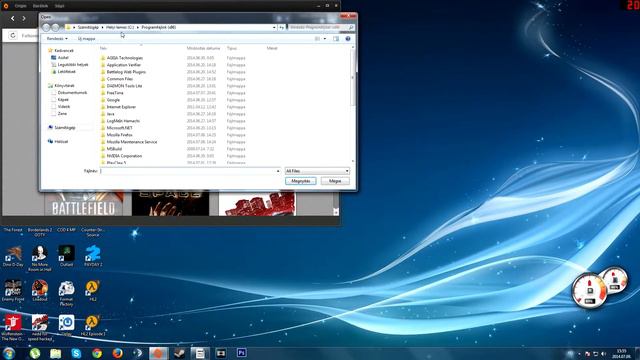Show hidden tray icons arrow
640x360 pixels.
579,354
